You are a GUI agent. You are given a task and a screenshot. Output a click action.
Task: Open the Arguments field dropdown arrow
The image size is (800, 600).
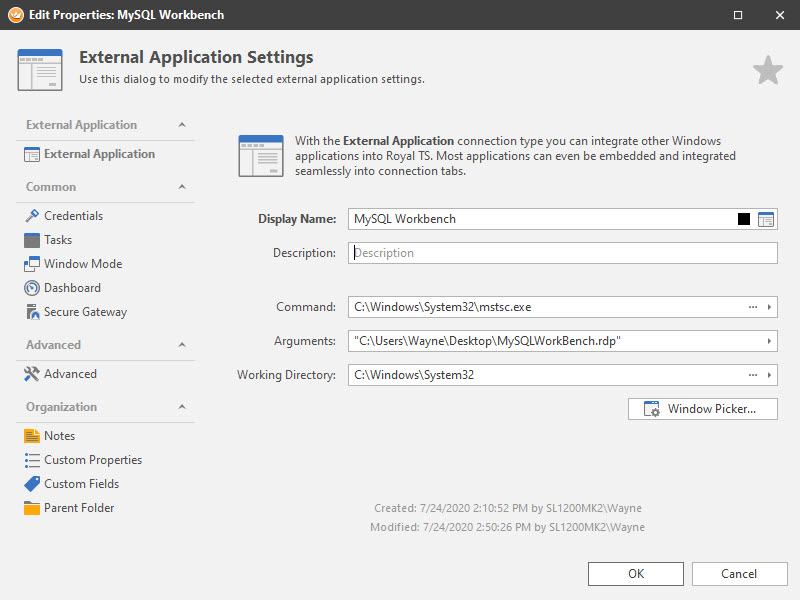tap(769, 341)
